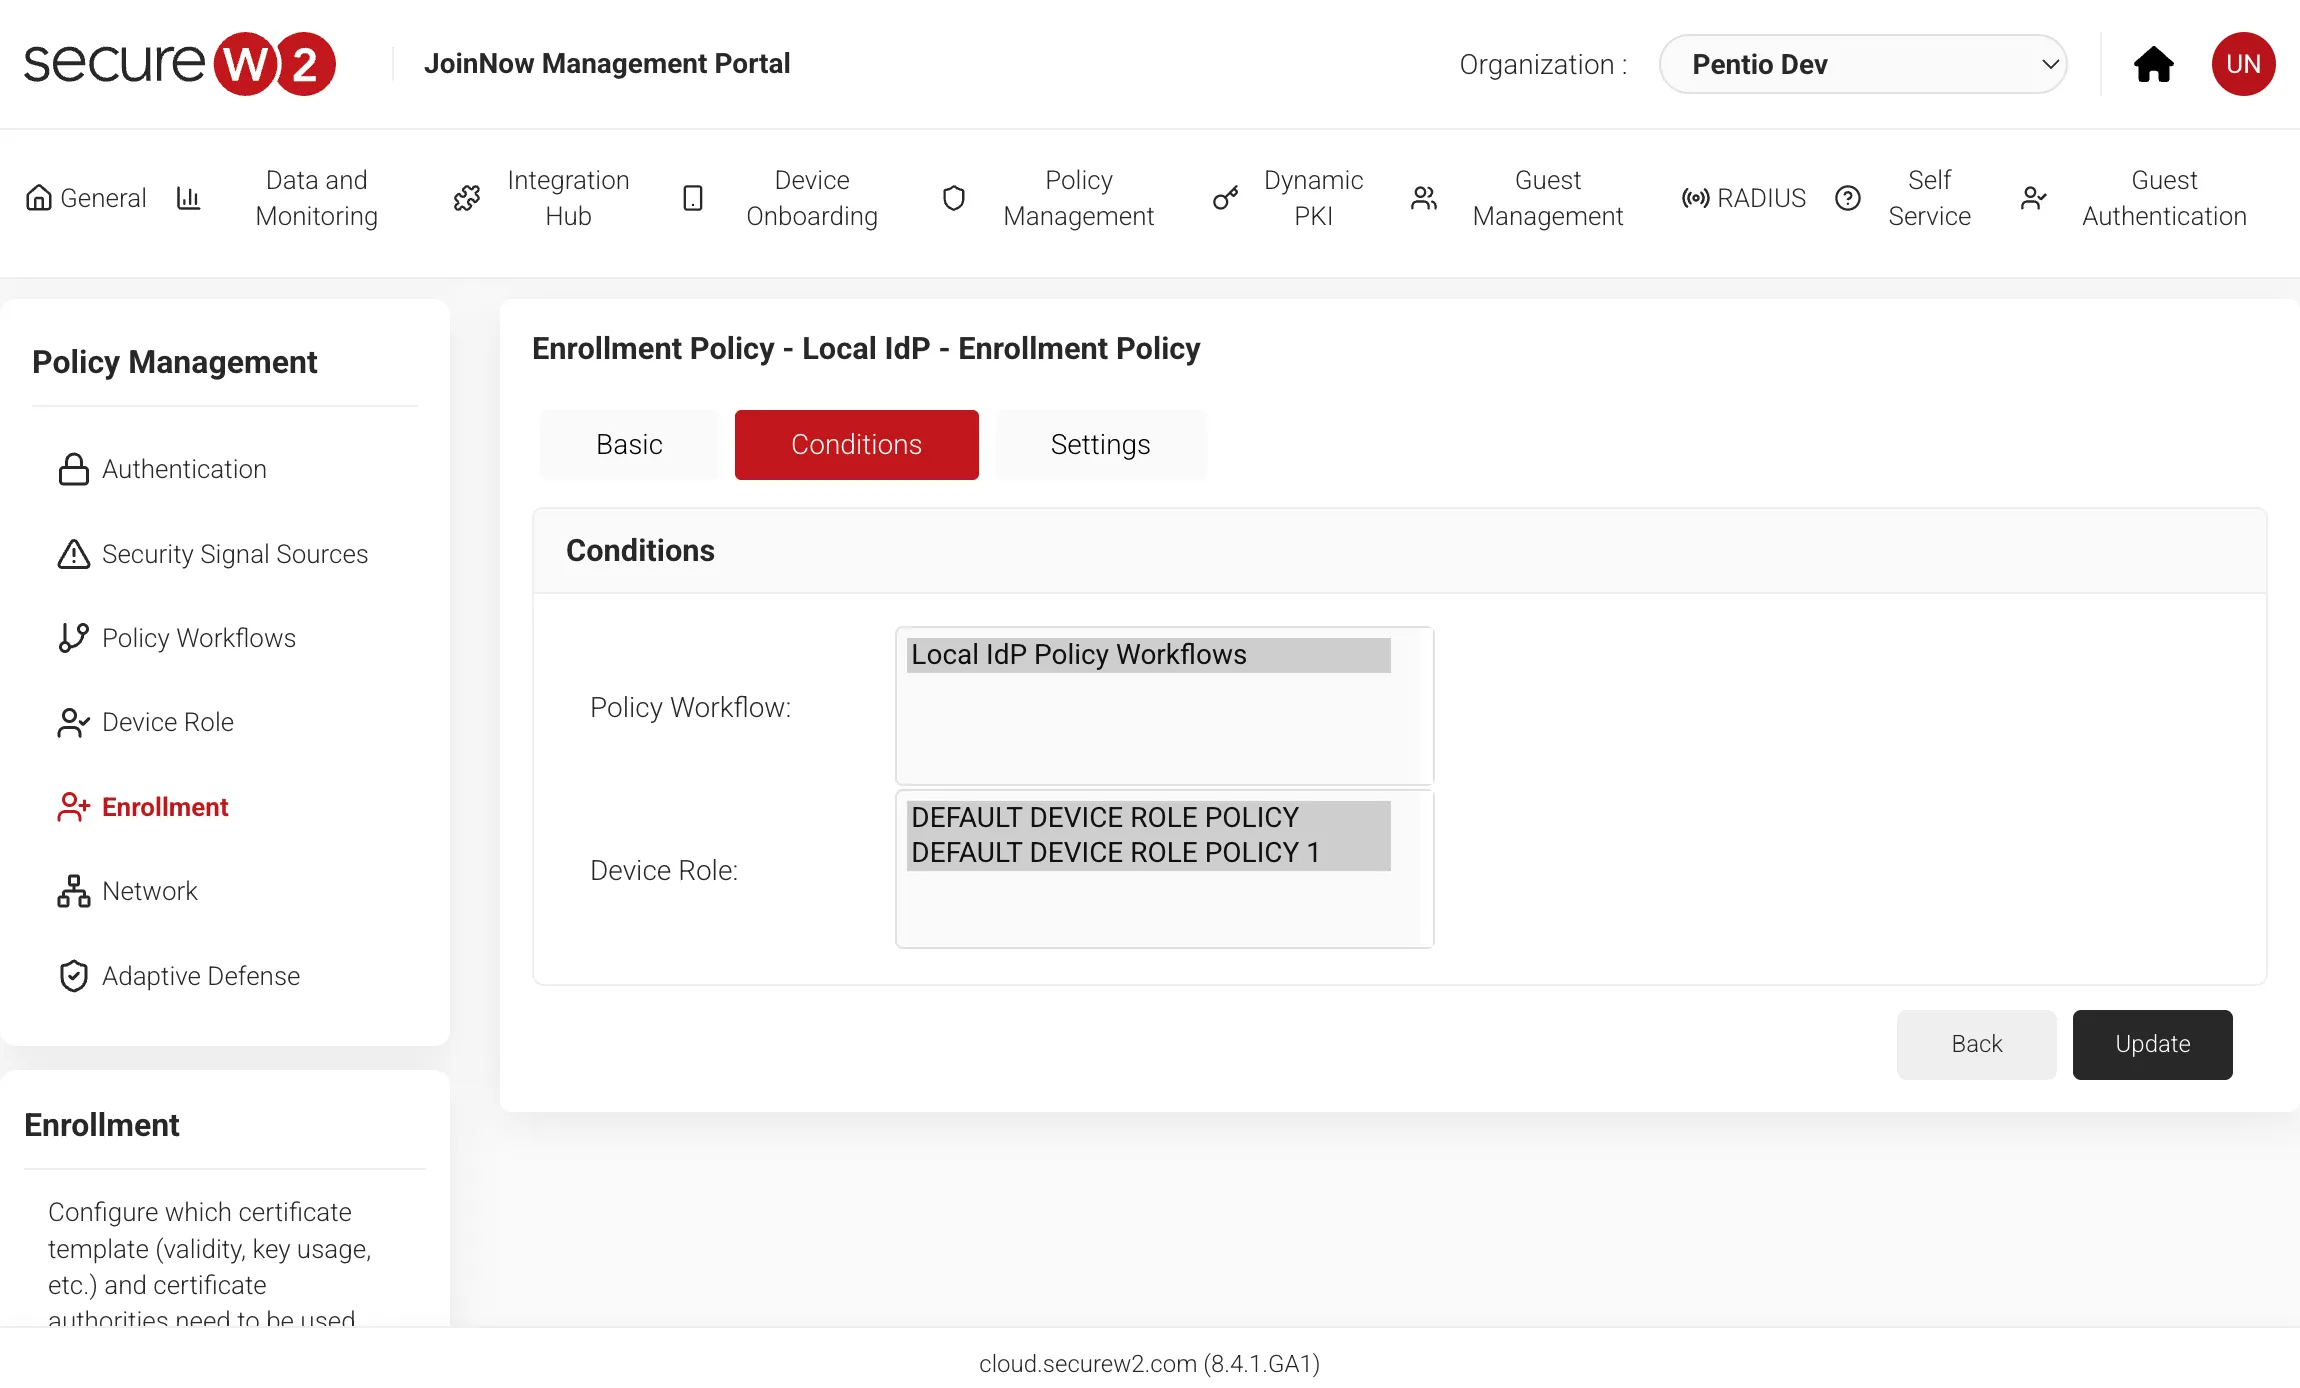Click the Policy Workflow: label
The image size is (2300, 1388).
[690, 707]
